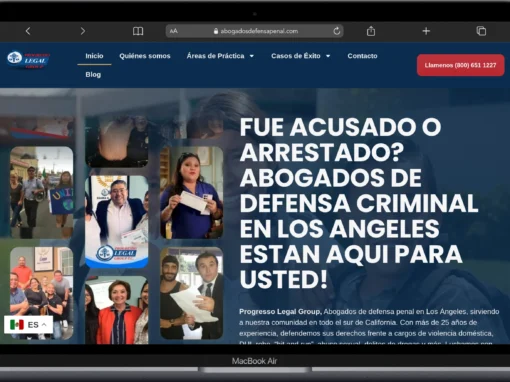Reload the page with the refresh icon
This screenshot has height=382, width=510.
click(x=337, y=31)
